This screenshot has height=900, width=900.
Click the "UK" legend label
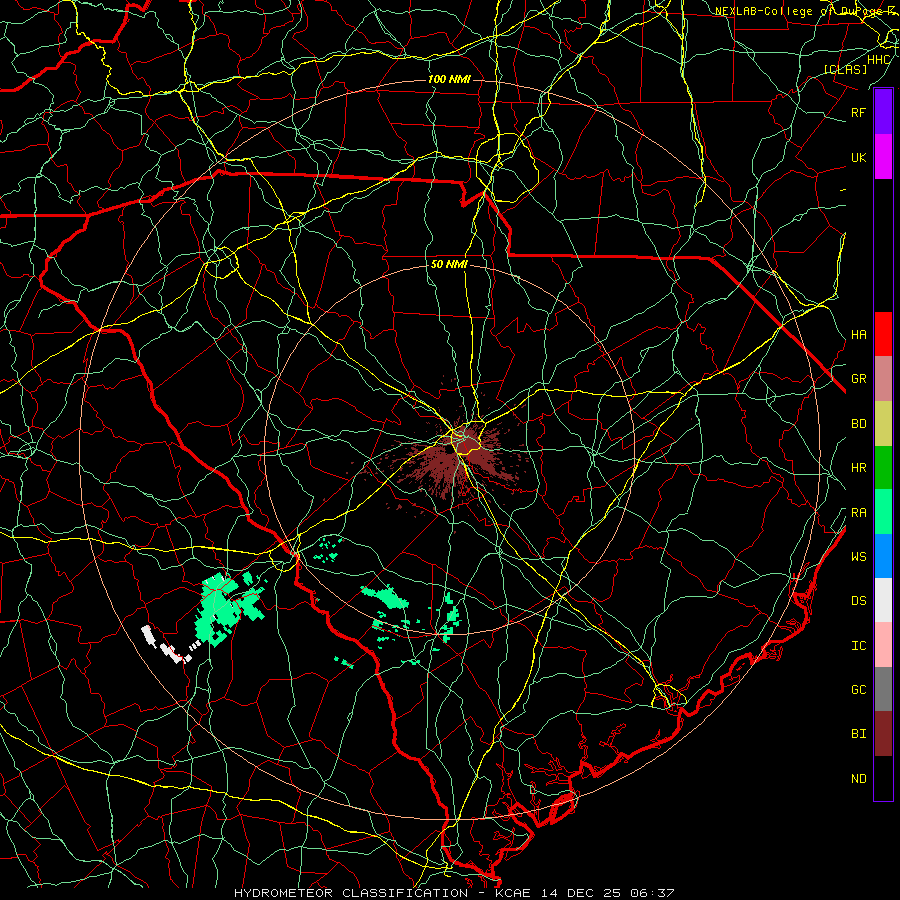(858, 157)
